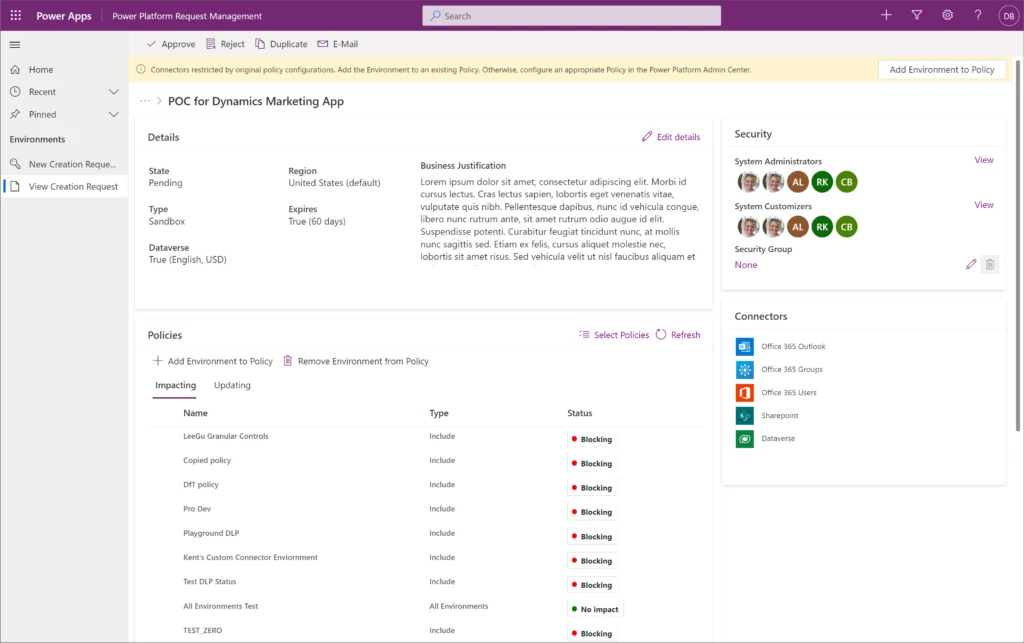Collapse the navigation pane with hamburger icon
Image resolution: width=1024 pixels, height=643 pixels.
point(14,44)
